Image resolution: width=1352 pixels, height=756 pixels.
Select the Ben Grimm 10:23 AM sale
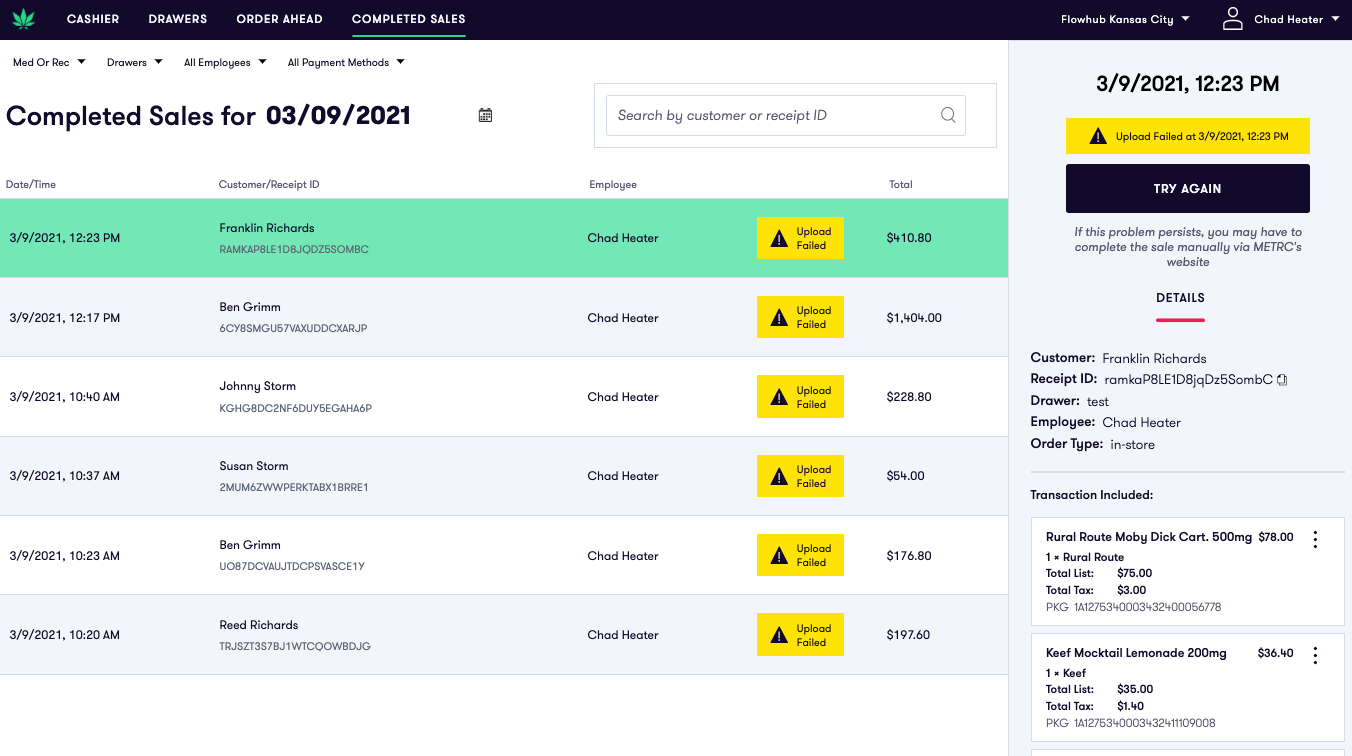click(504, 555)
